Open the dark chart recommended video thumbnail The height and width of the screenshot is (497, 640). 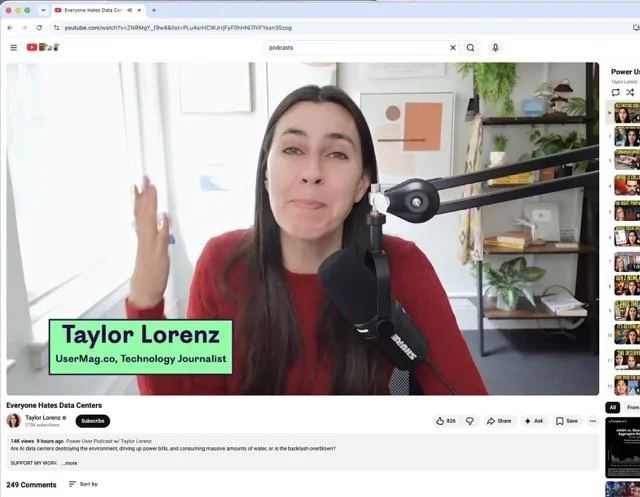click(623, 447)
